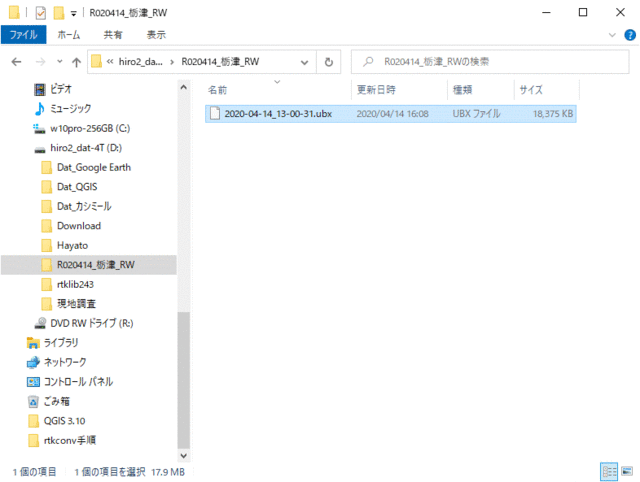
Task: Click the ubx file's document icon
Action: point(215,113)
